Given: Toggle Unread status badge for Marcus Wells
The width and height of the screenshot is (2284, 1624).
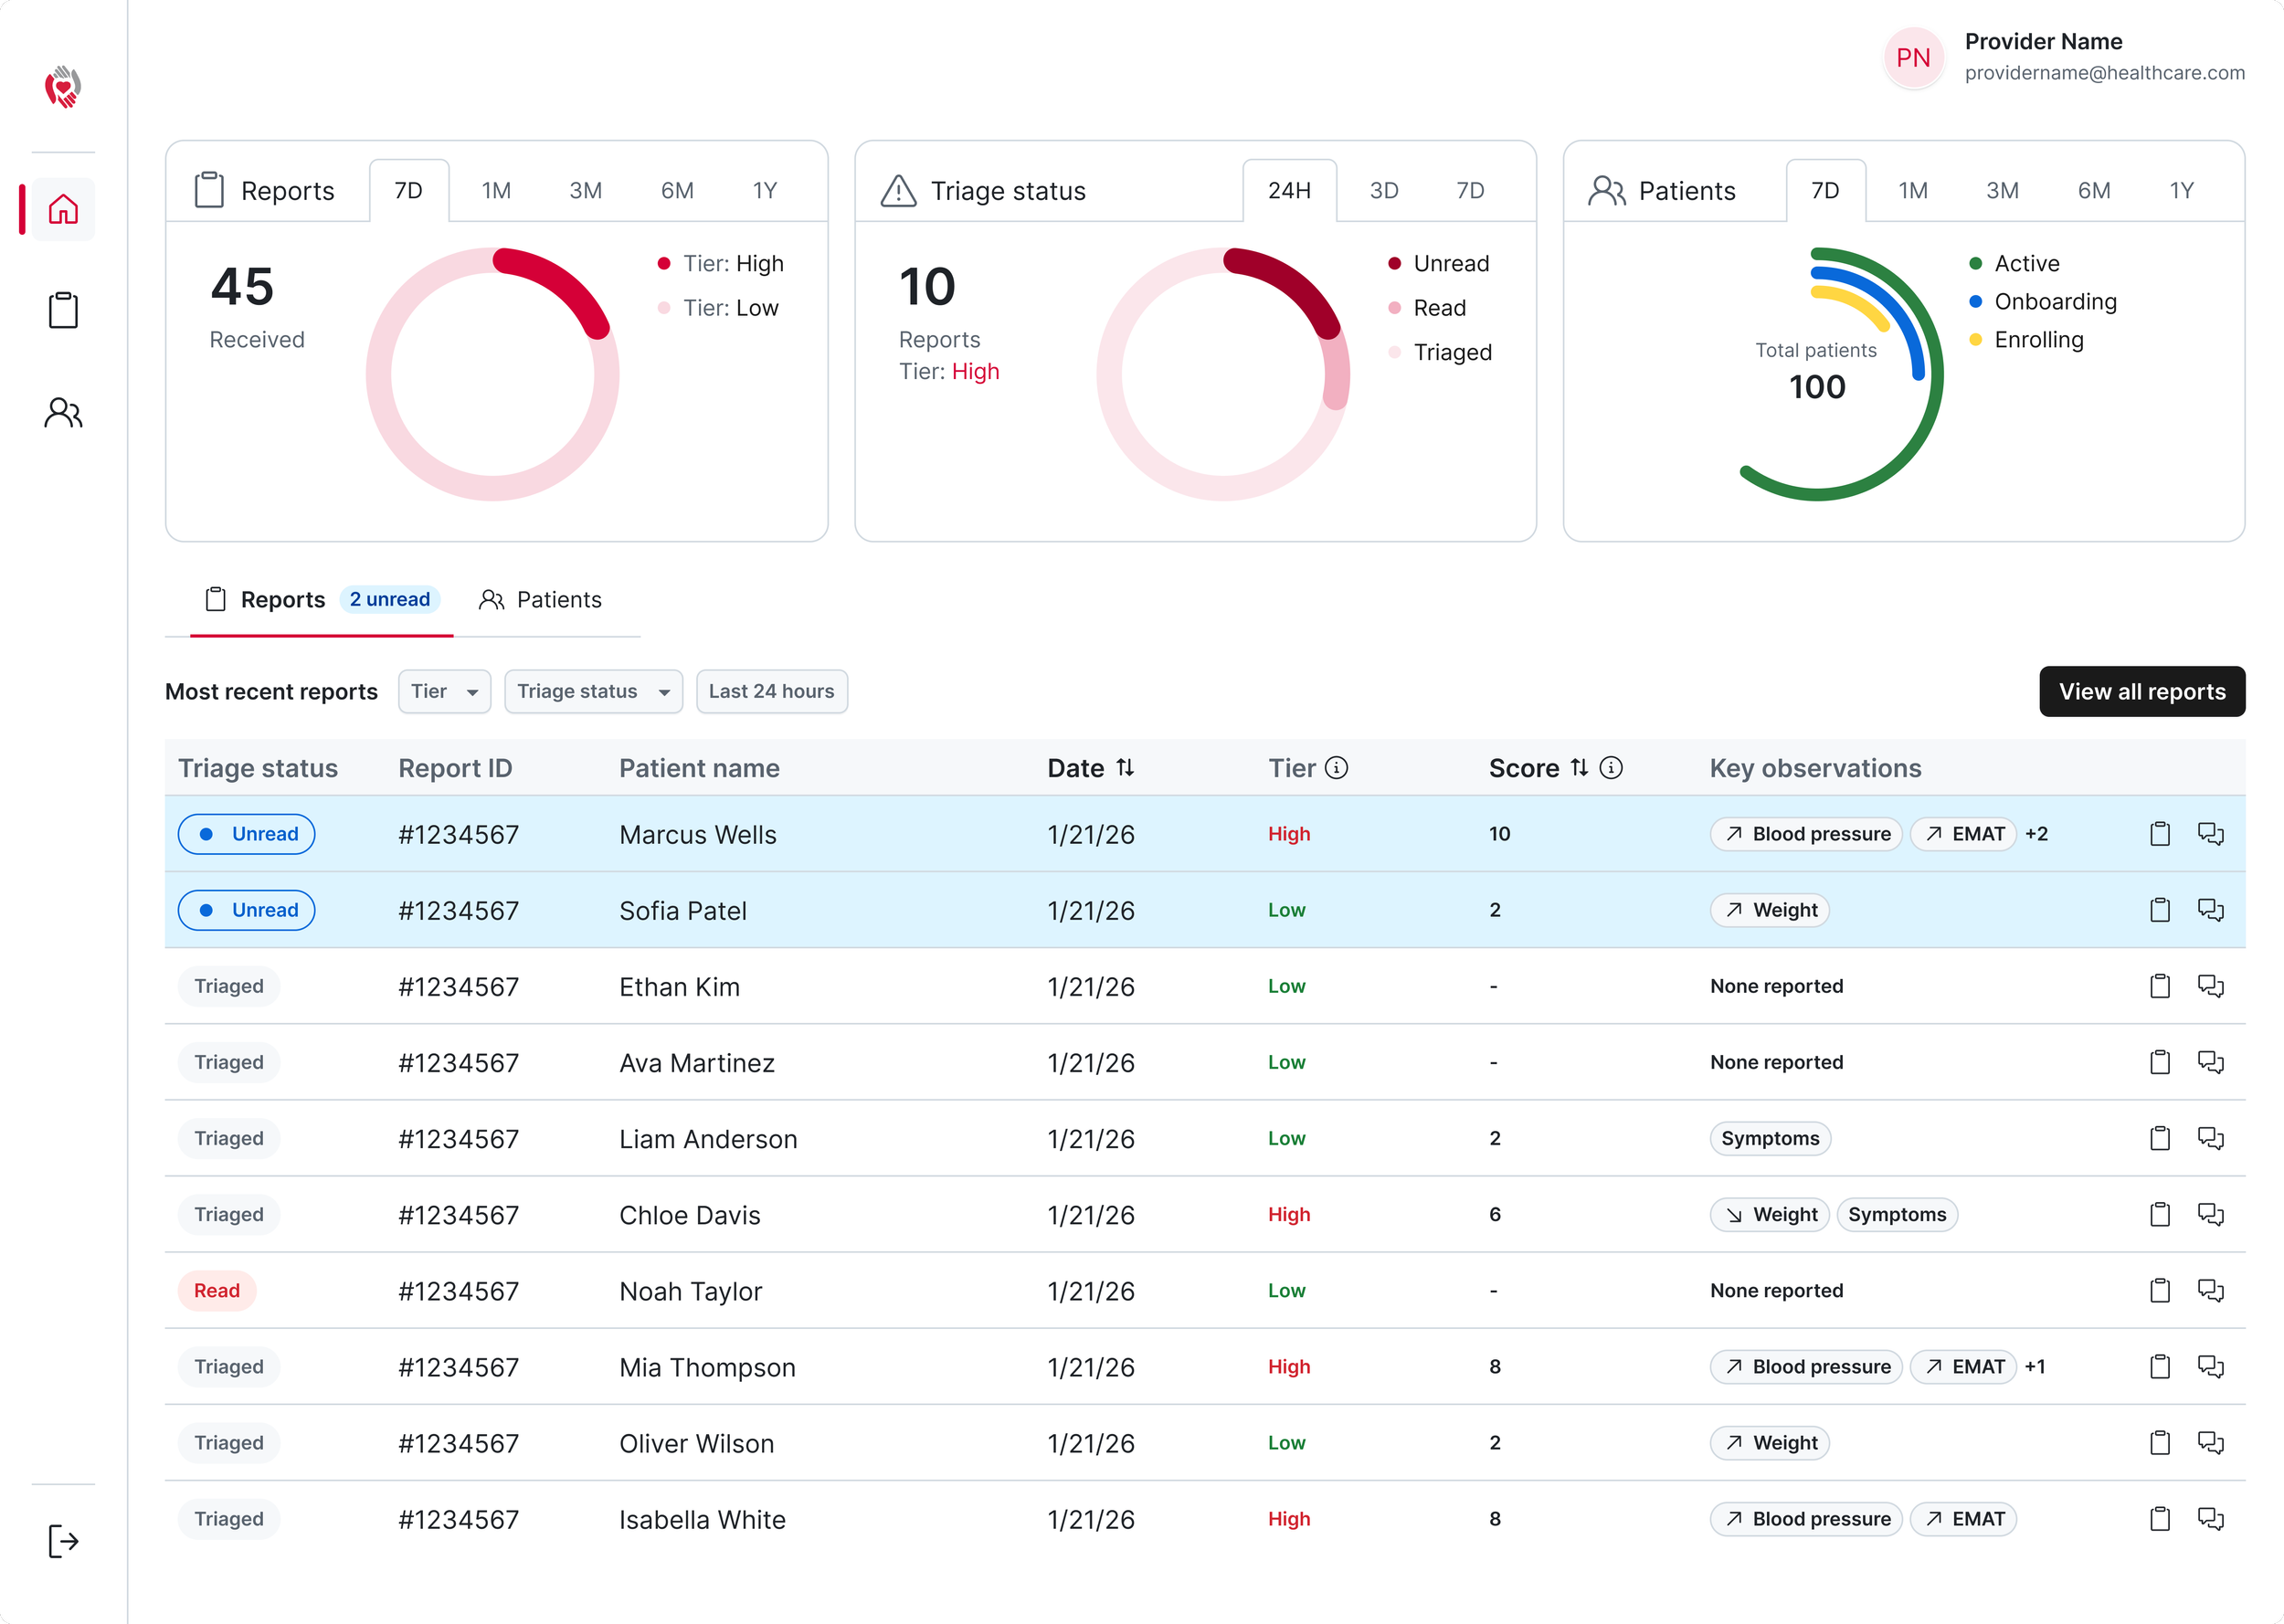Looking at the screenshot, I should 246,834.
